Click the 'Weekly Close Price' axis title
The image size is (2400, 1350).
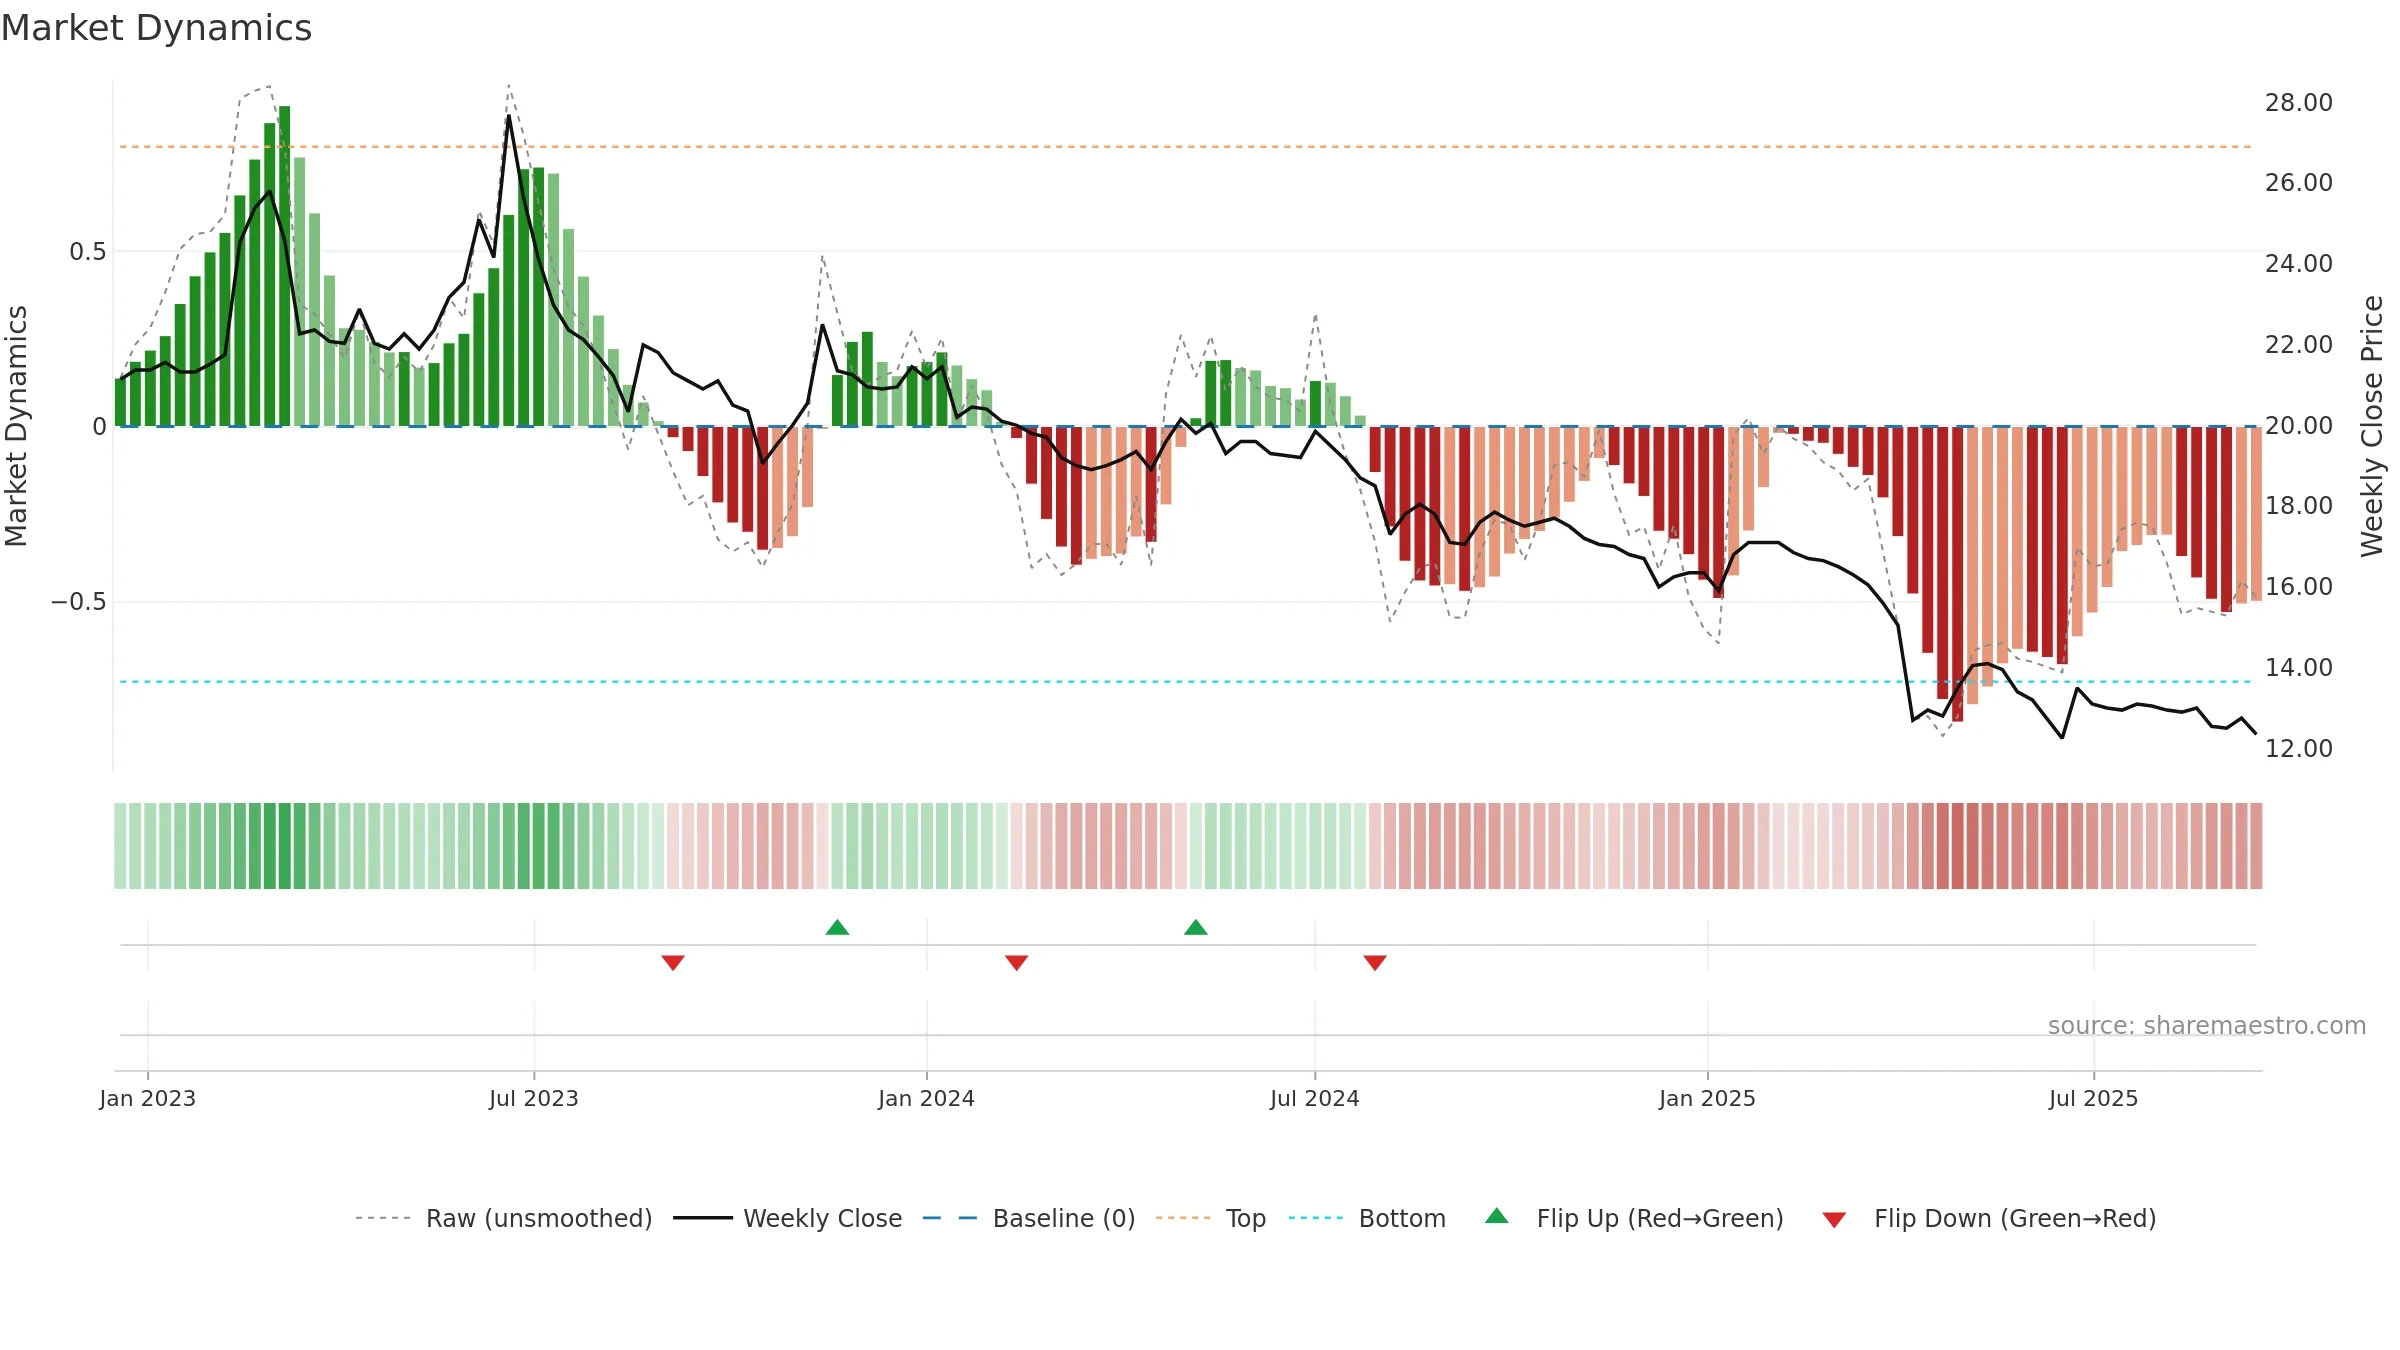(2372, 426)
